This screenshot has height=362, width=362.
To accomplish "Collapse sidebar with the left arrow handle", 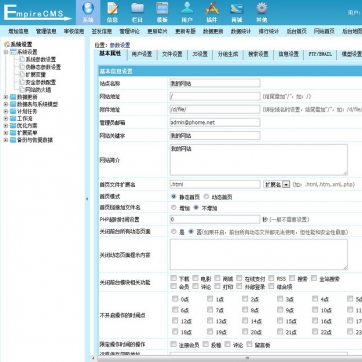I will click(87, 199).
